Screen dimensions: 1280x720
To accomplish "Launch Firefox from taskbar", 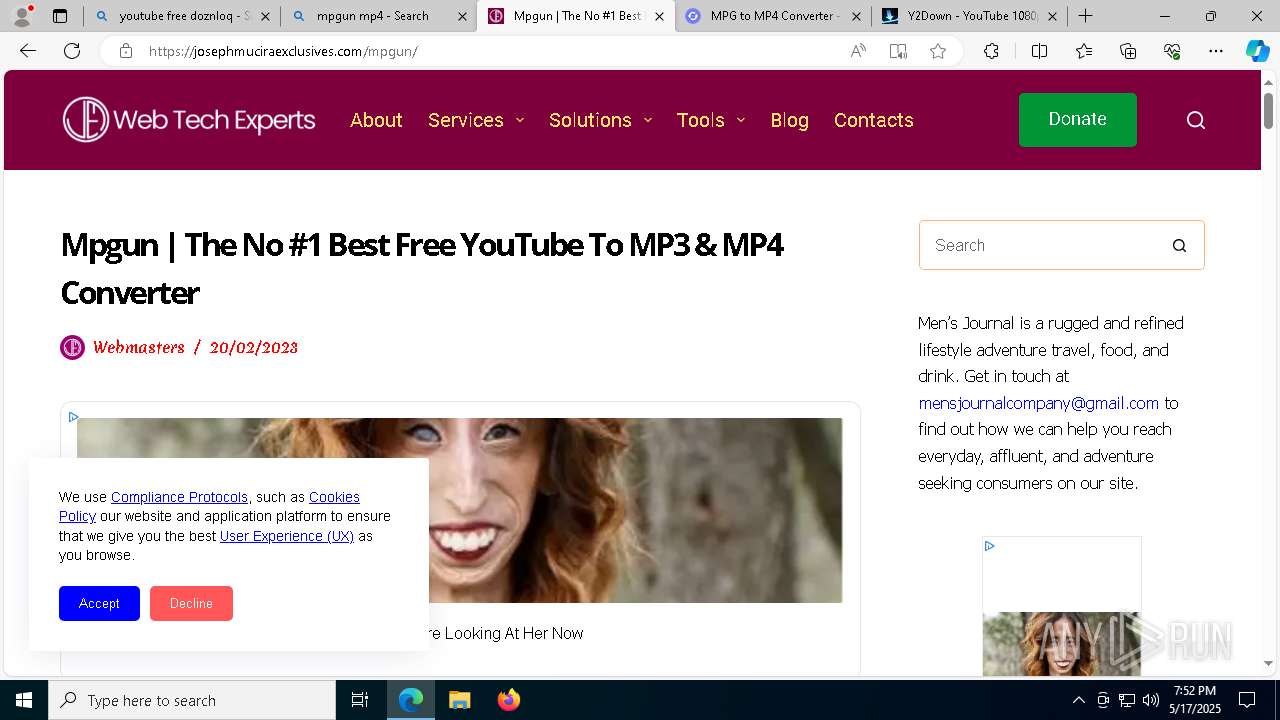I will [508, 700].
